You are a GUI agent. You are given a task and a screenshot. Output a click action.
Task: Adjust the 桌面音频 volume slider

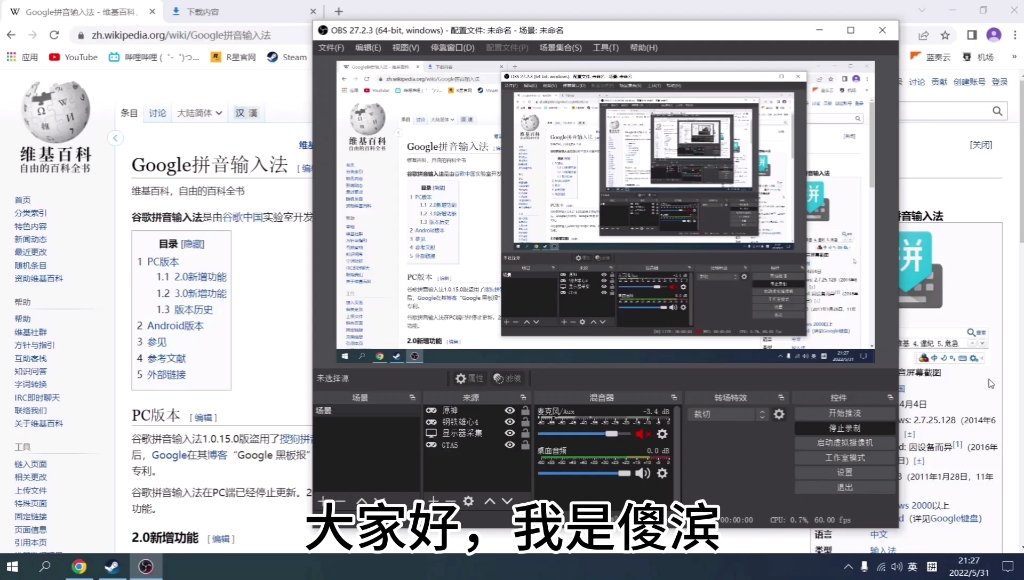pyautogui.click(x=624, y=474)
